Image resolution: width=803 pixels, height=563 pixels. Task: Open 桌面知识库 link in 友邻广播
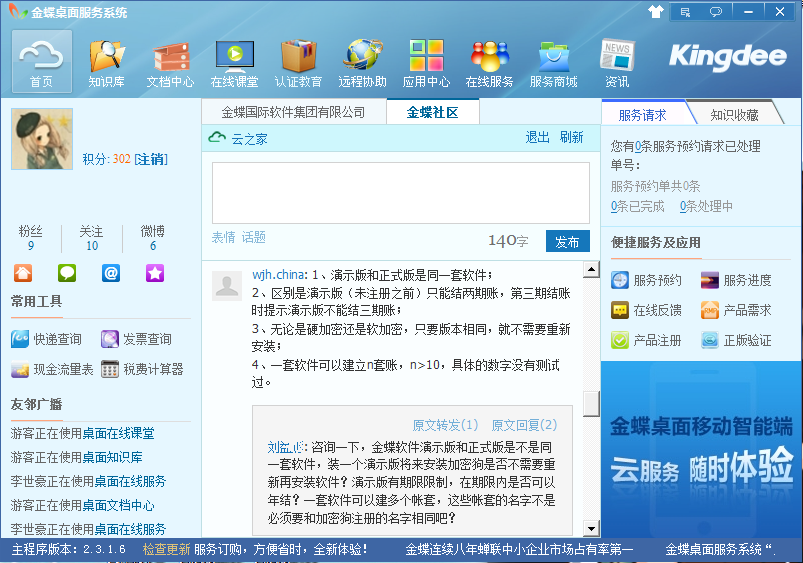tap(112, 457)
